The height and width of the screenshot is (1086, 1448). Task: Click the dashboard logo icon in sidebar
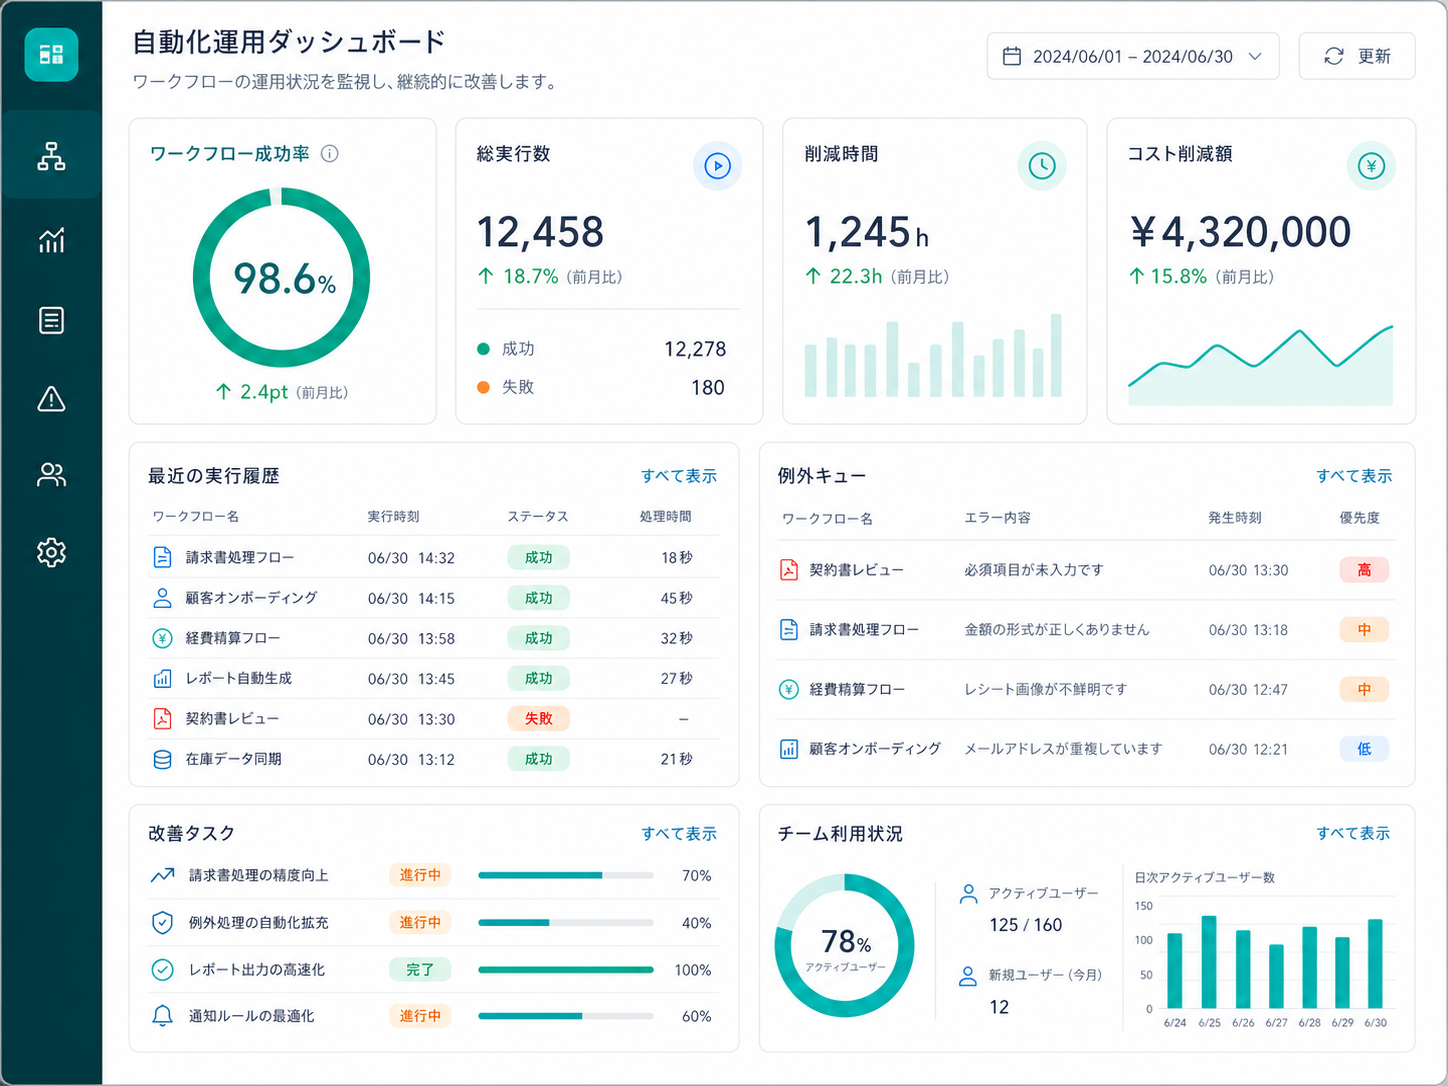pos(51,54)
